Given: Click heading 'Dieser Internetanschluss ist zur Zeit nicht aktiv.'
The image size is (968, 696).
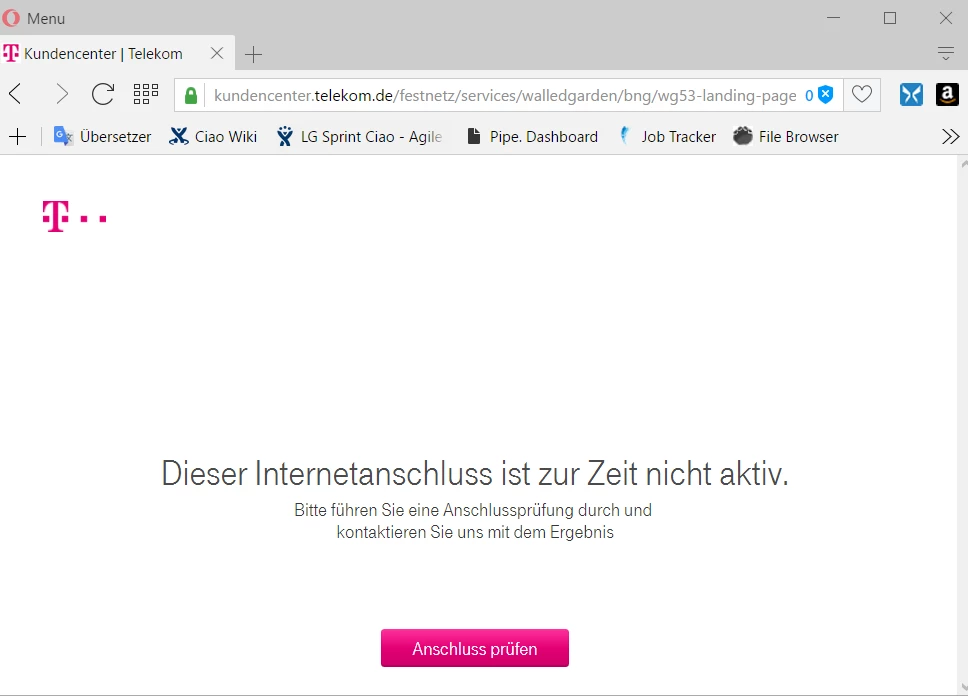Looking at the screenshot, I should 475,474.
